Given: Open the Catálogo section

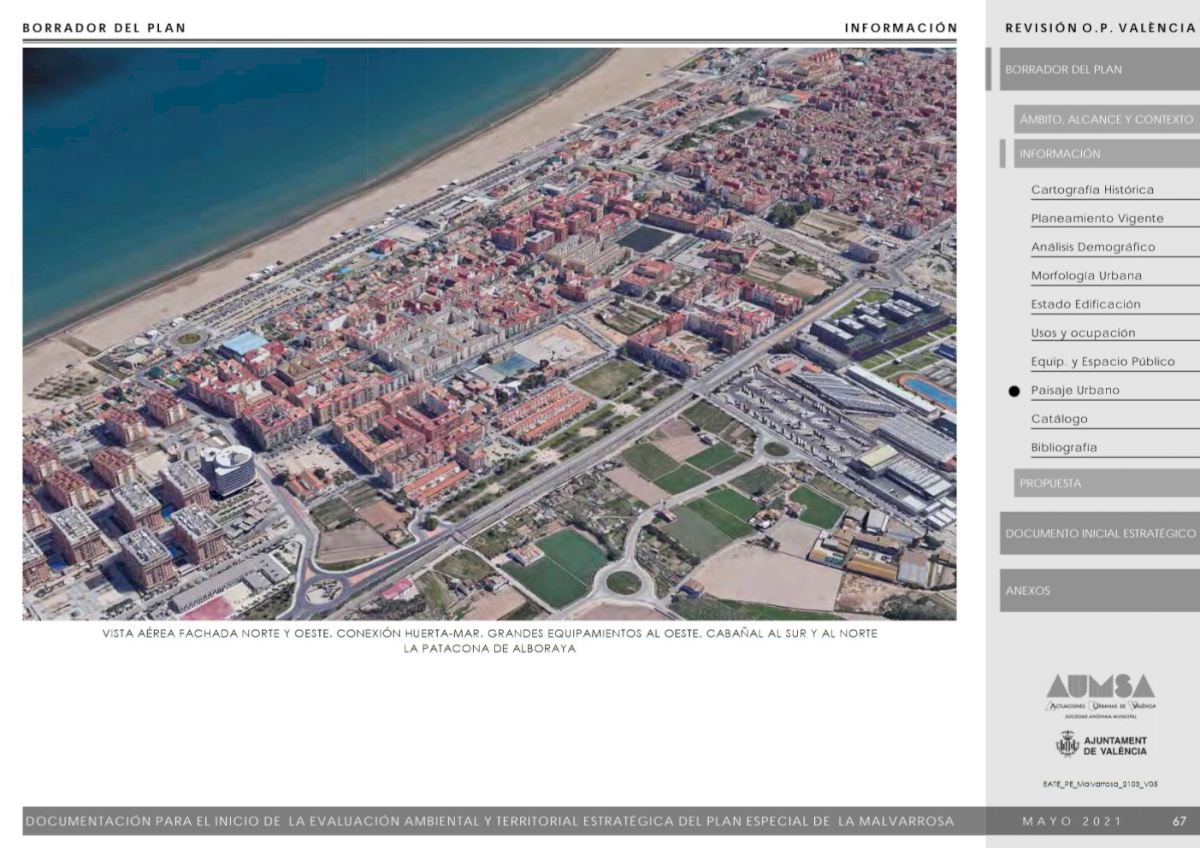Looking at the screenshot, I should tap(1059, 419).
